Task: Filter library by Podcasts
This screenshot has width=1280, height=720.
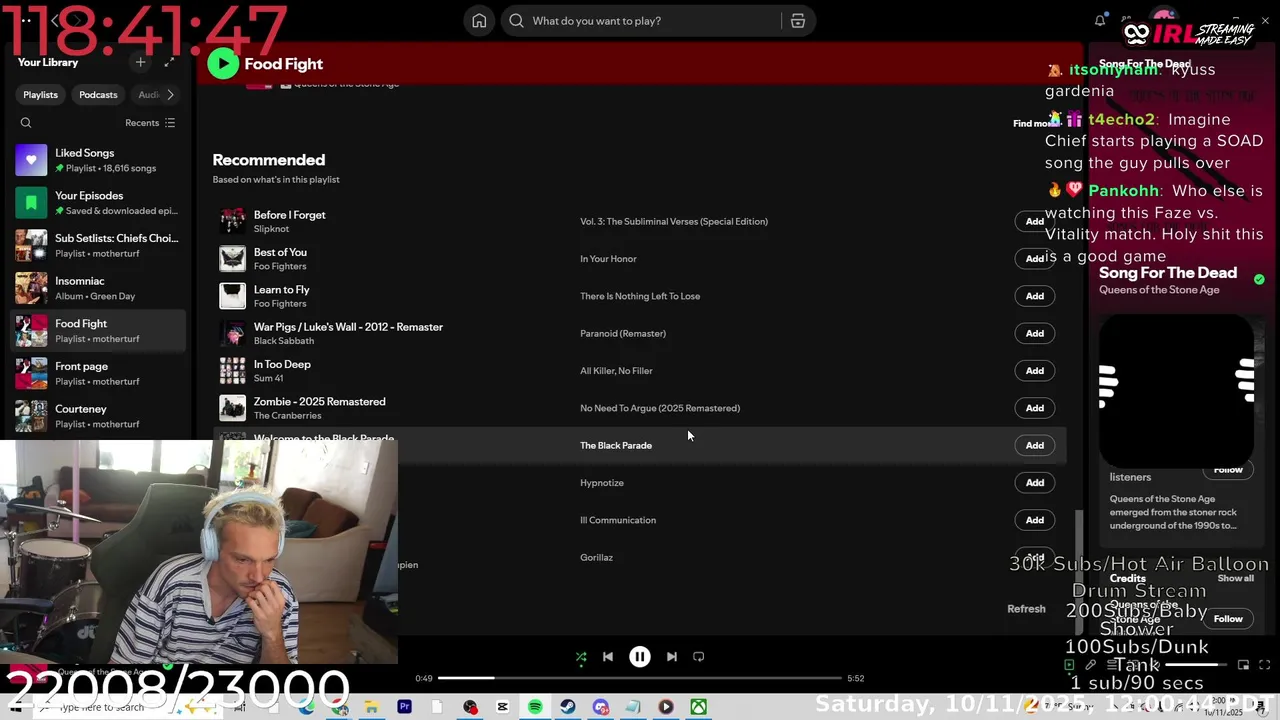Action: [98, 95]
